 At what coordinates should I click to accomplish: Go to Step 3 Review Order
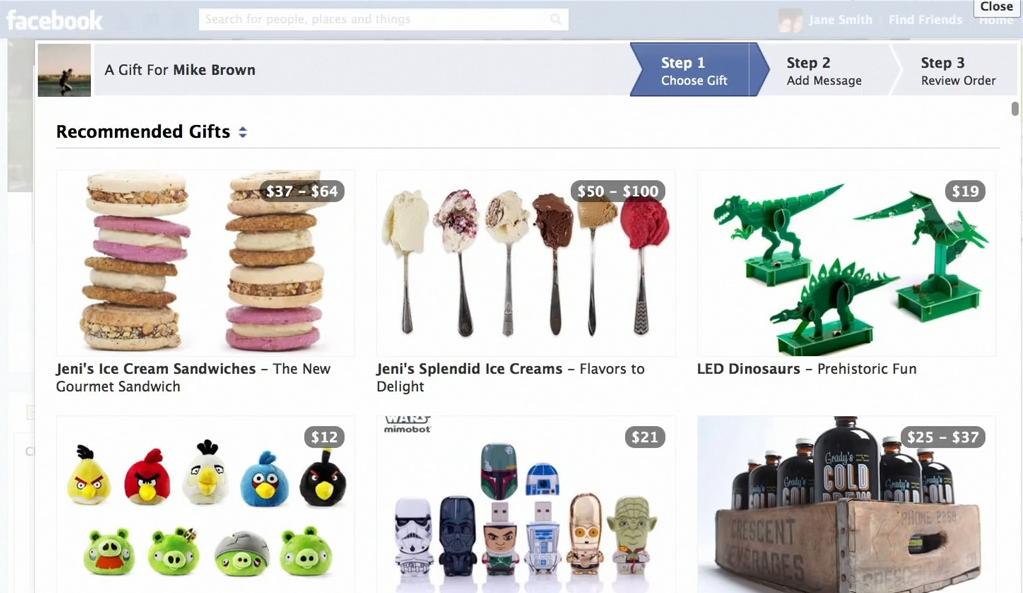[958, 70]
